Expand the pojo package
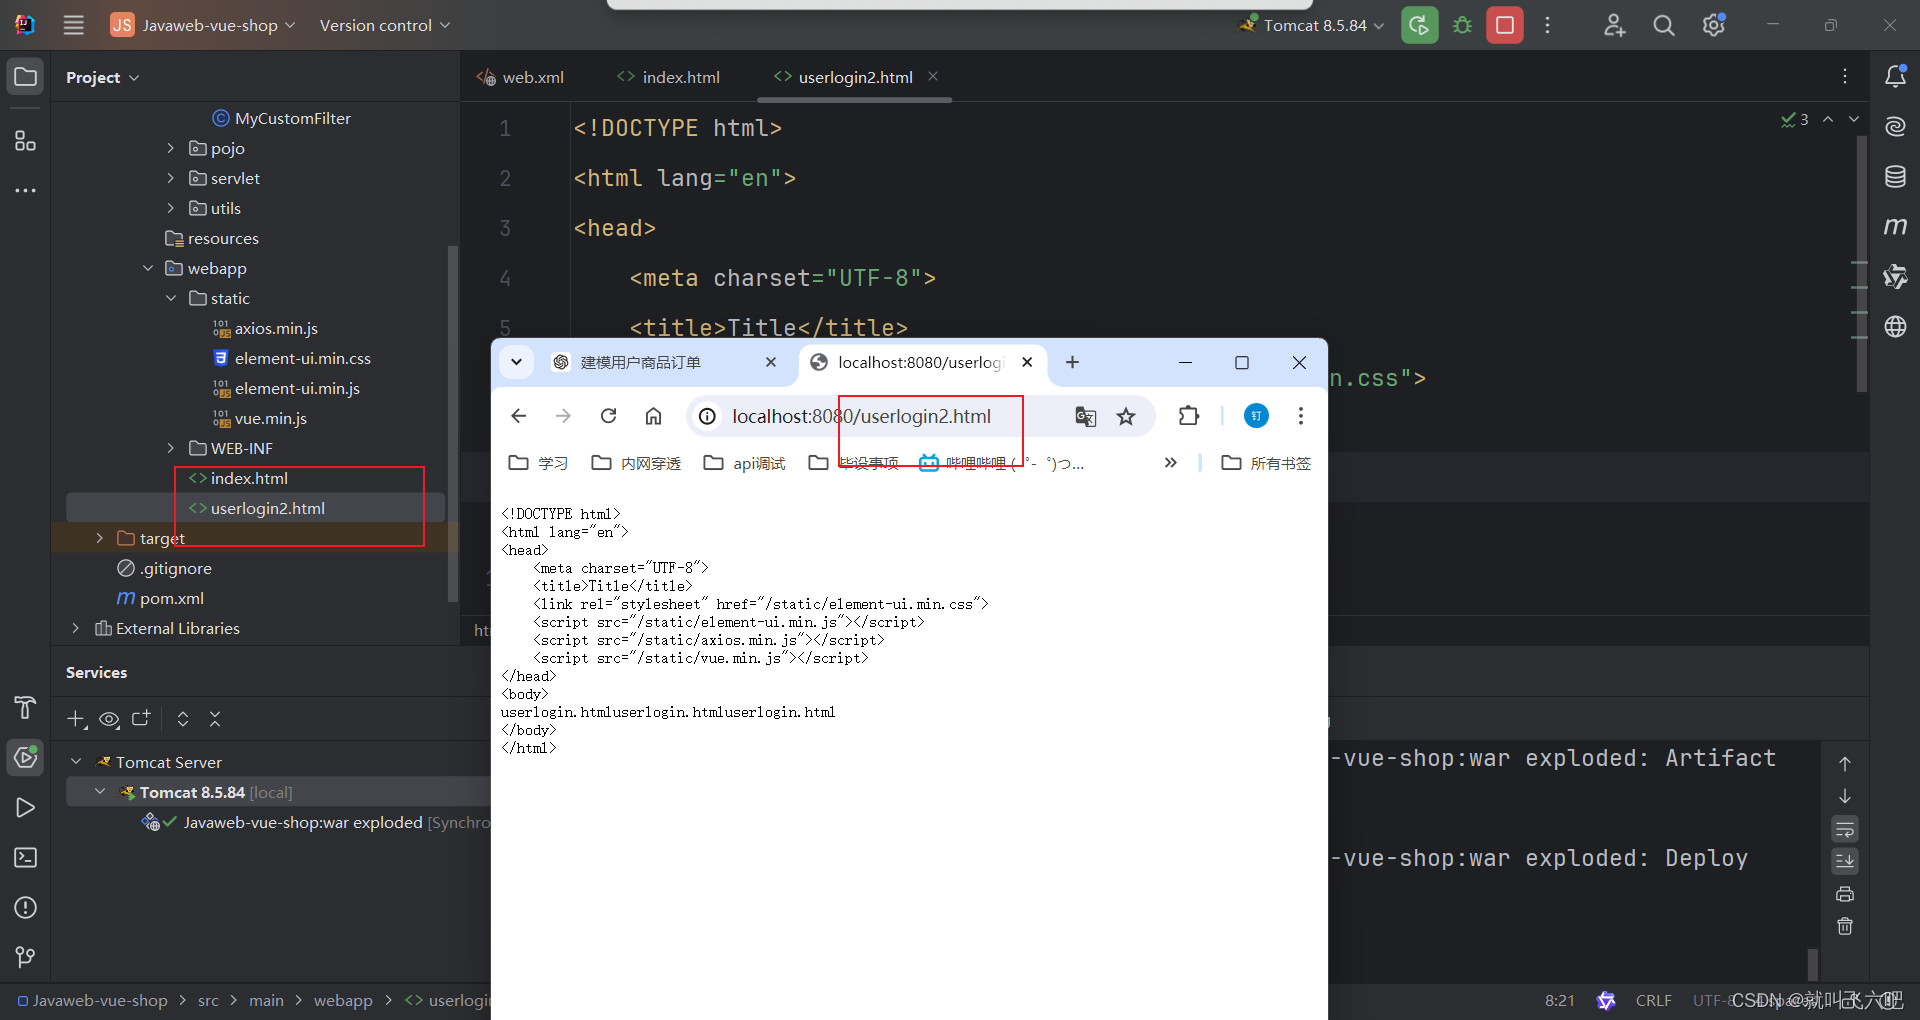Image resolution: width=1920 pixels, height=1020 pixels. pos(170,148)
